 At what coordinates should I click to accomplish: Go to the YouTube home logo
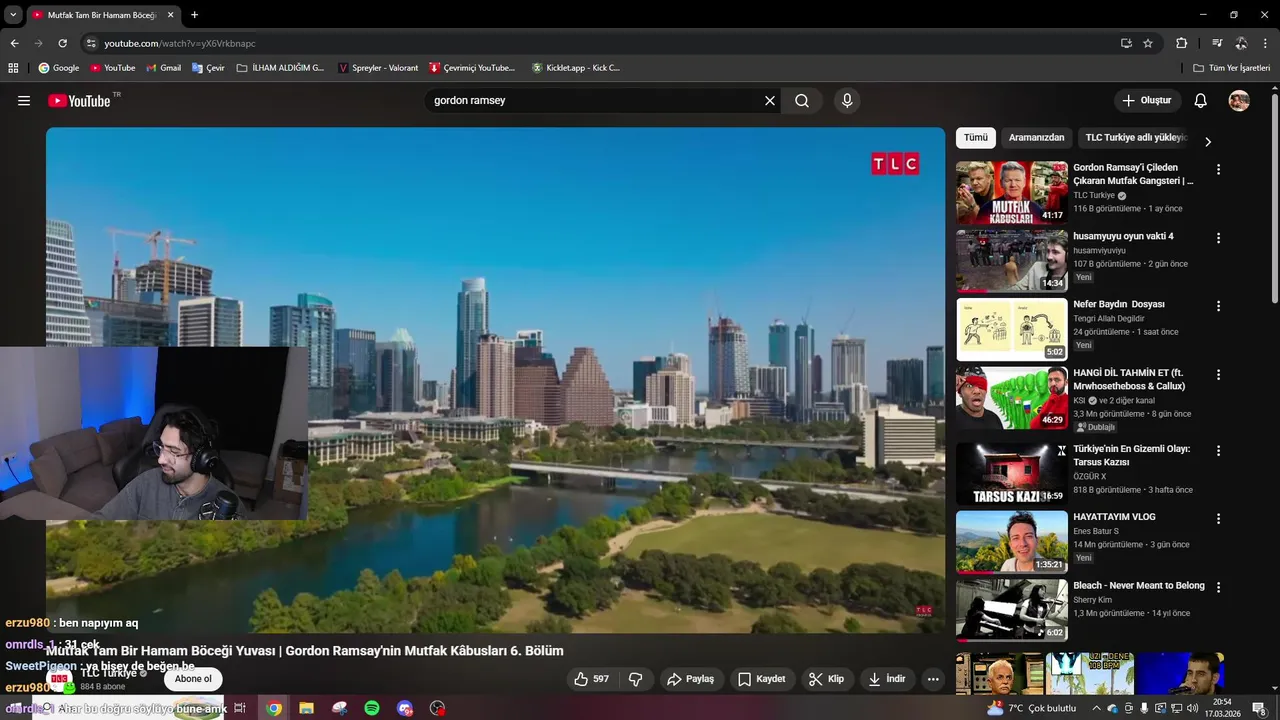click(x=80, y=101)
